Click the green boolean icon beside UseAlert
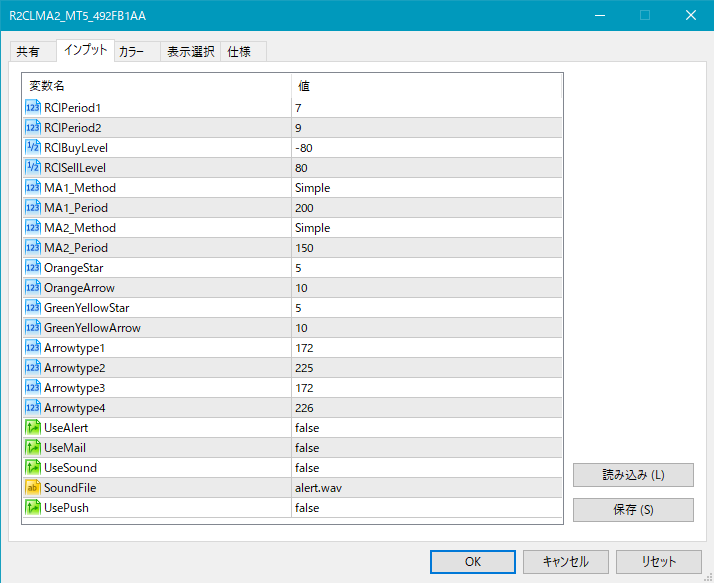 tap(33, 428)
